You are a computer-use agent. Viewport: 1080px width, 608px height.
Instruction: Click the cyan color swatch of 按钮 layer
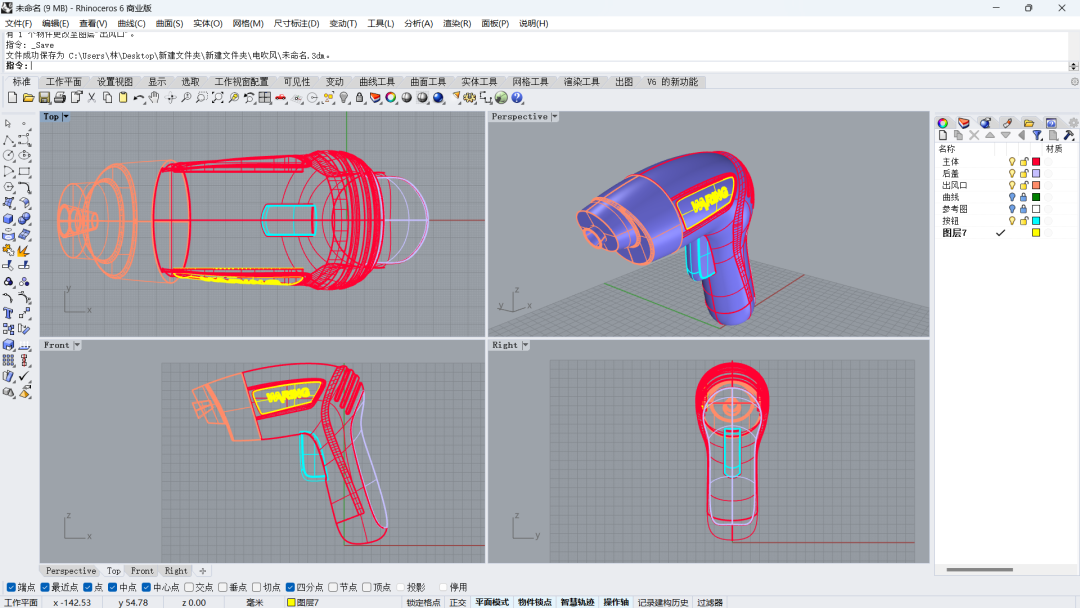point(1036,221)
